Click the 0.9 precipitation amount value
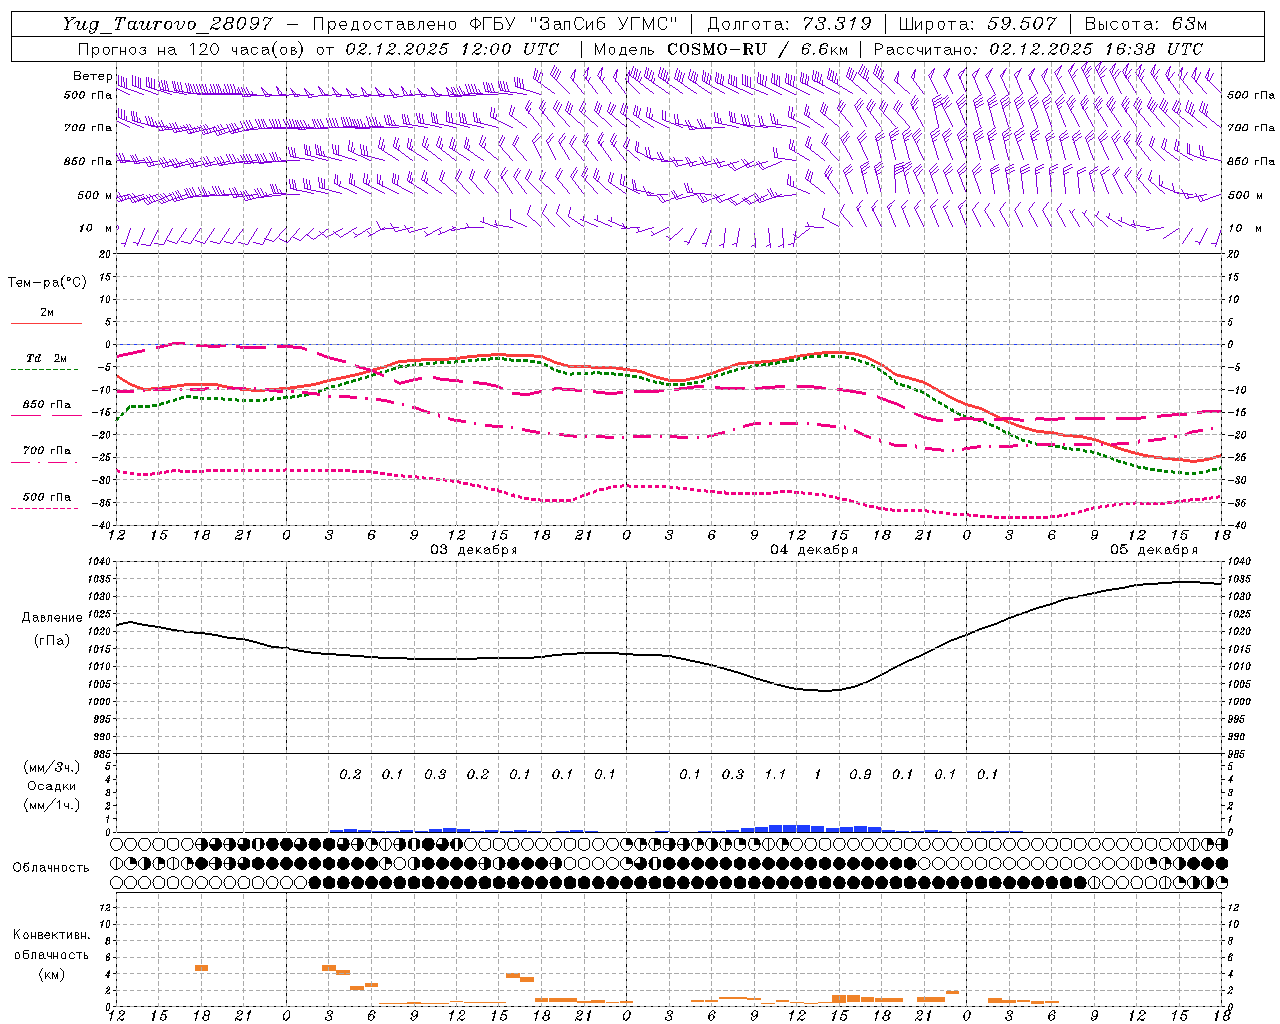The width and height of the screenshot is (1280, 1024). [x=860, y=774]
